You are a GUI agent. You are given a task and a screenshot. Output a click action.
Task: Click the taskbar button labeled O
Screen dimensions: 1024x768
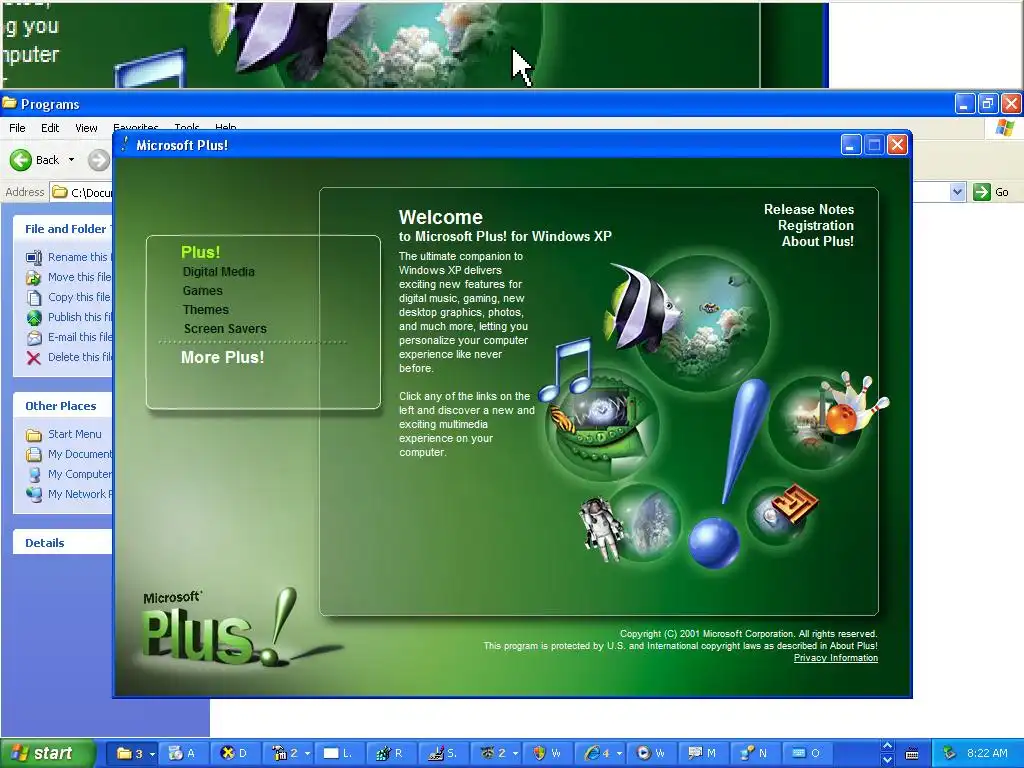click(807, 754)
